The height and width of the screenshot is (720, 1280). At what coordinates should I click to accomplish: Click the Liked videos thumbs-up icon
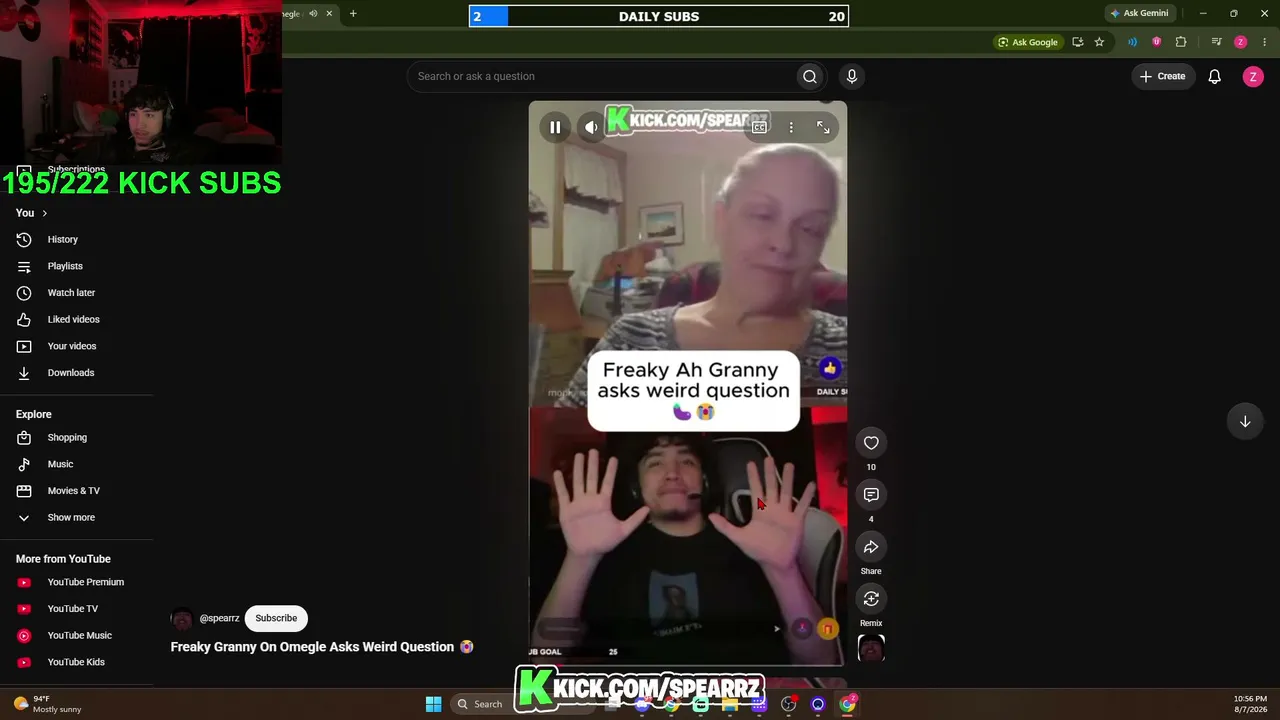24,319
